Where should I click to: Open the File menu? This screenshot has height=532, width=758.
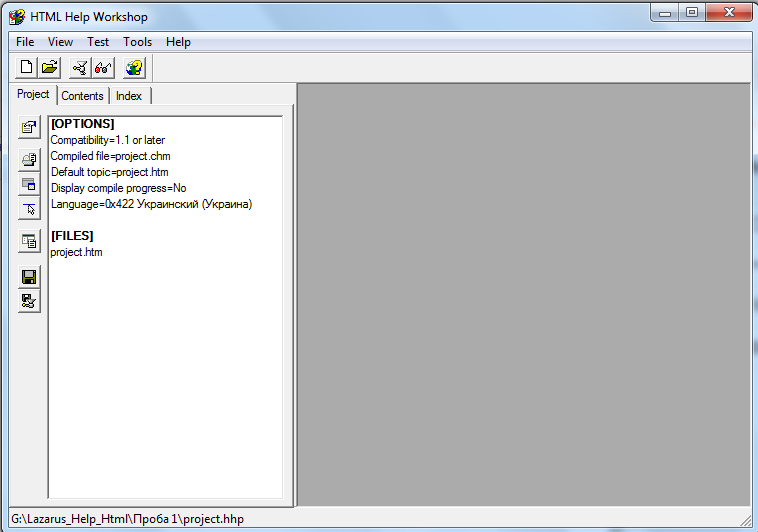pos(25,42)
